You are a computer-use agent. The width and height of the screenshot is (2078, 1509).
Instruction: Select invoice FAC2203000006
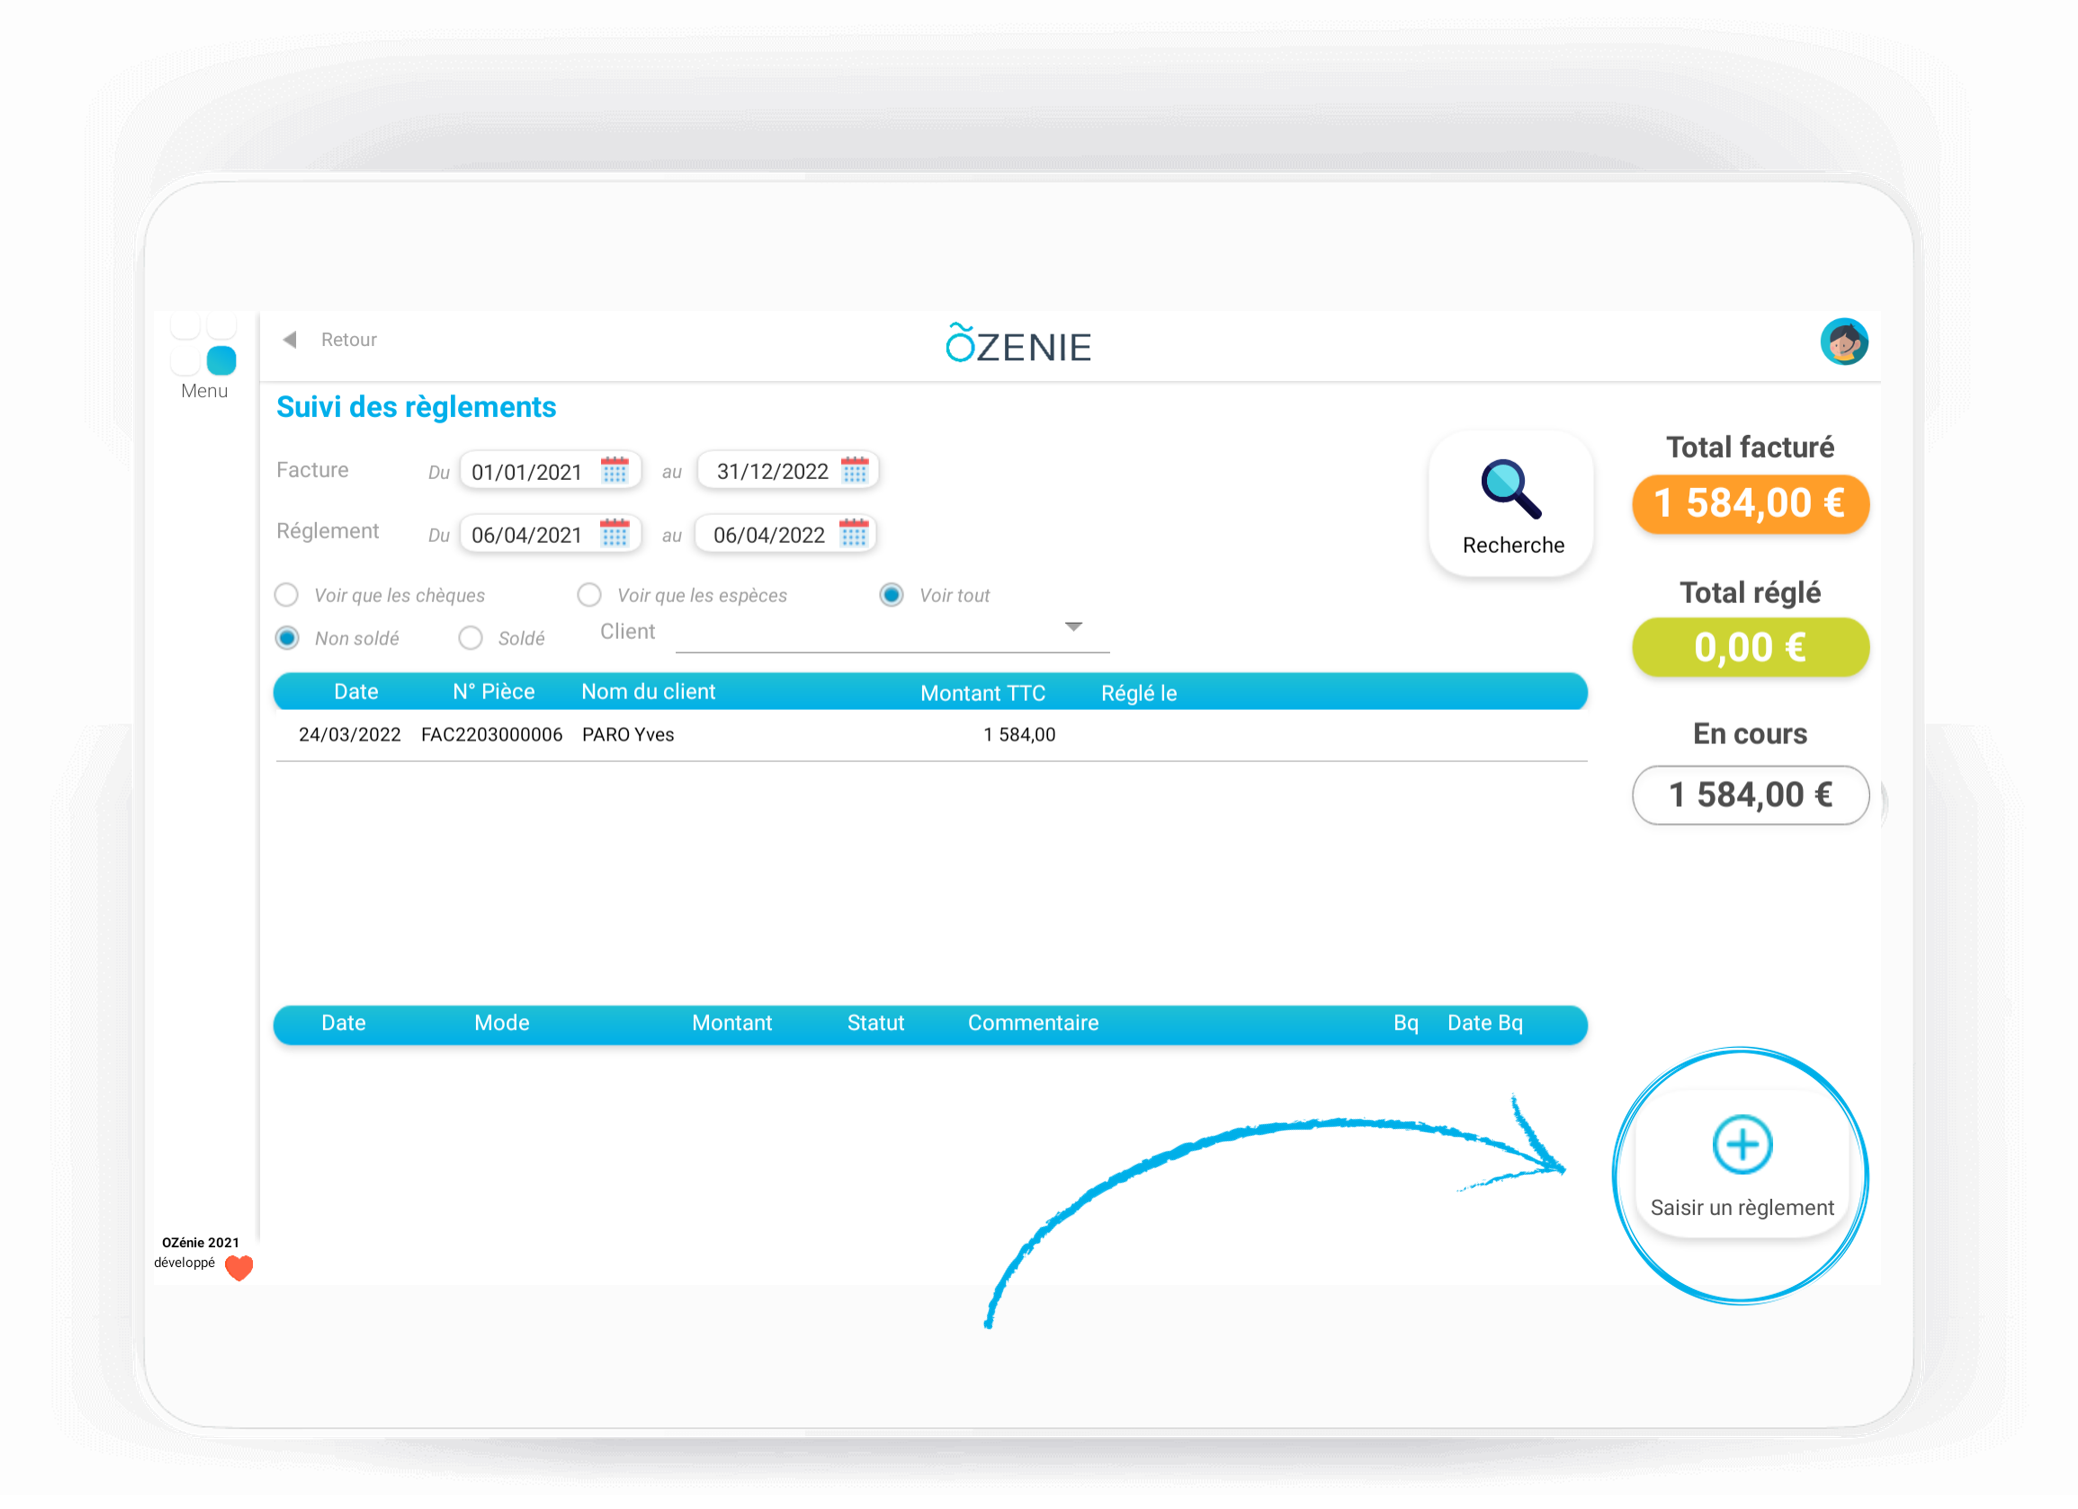tap(491, 735)
